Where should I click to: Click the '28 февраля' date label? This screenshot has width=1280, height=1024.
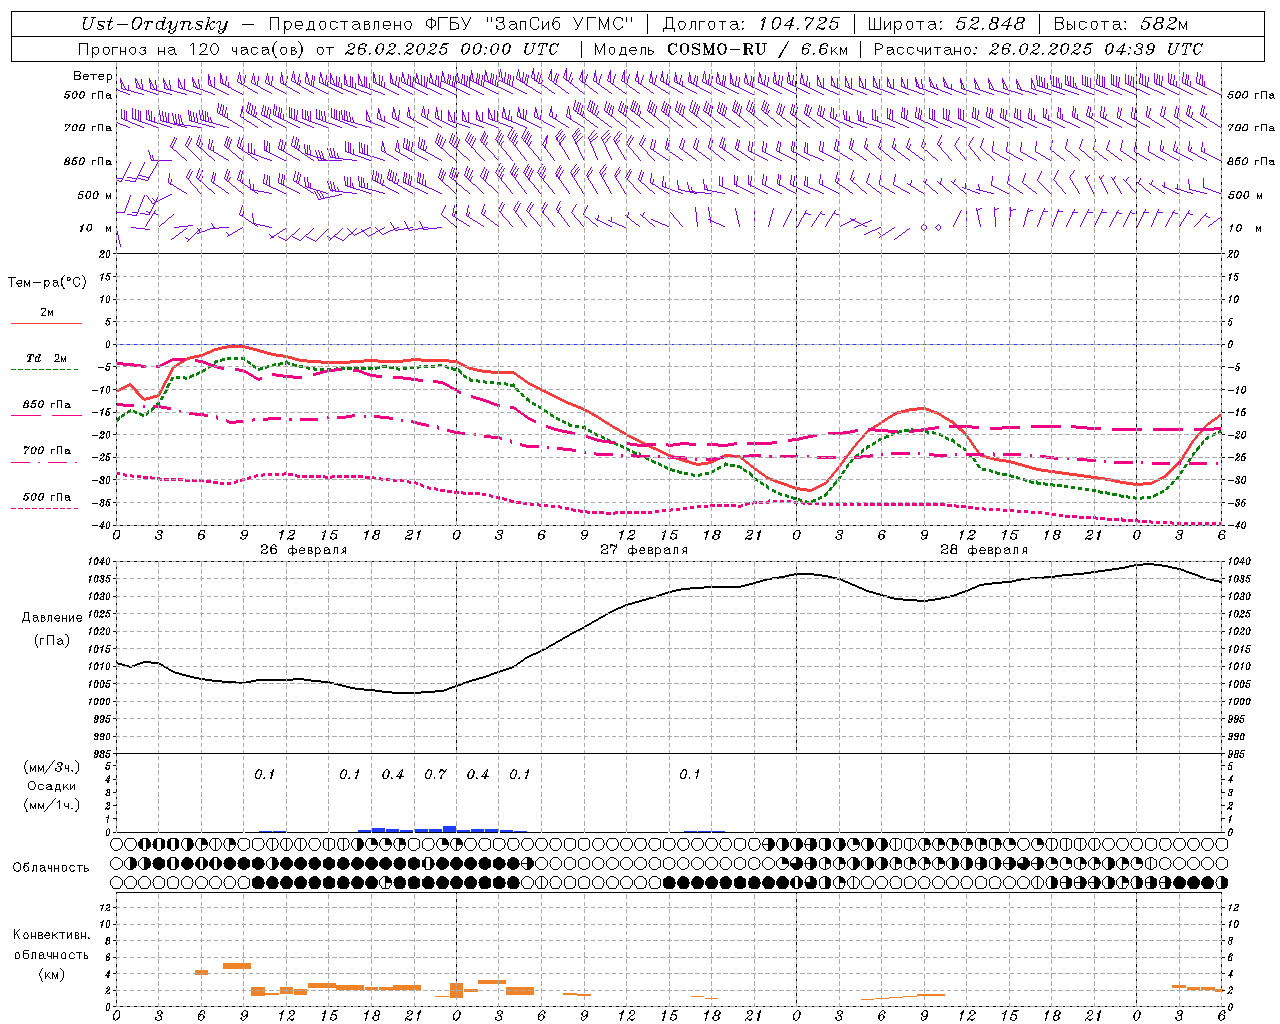(984, 550)
